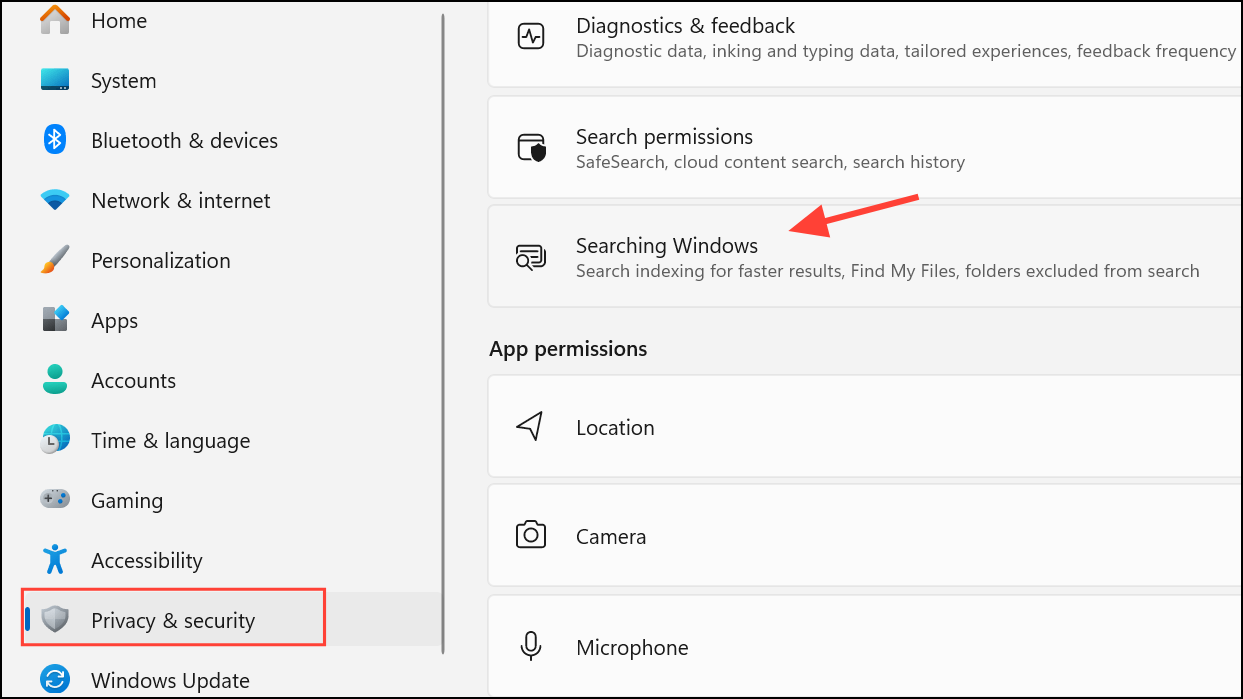Open Network & internet via its Wi-Fi icon
The width and height of the screenshot is (1243, 699).
(x=54, y=200)
